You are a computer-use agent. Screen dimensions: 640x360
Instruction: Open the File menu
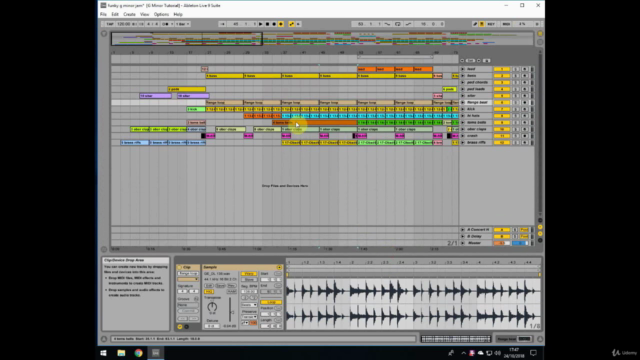[103, 14]
